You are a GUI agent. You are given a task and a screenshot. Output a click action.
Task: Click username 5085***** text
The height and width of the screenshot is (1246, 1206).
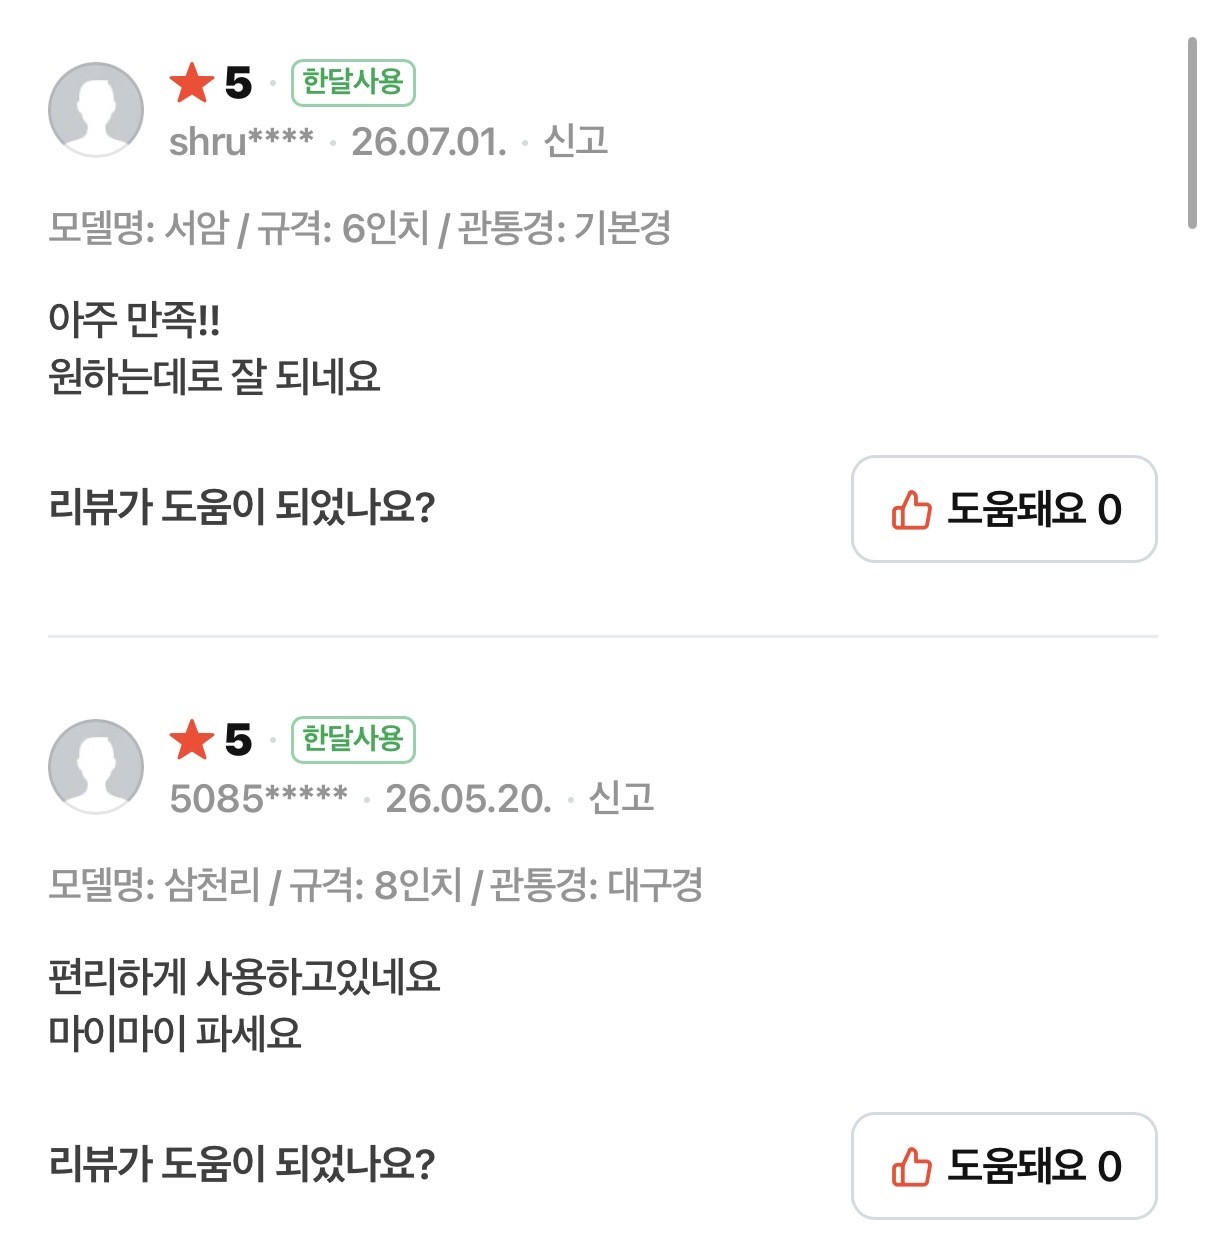[259, 798]
